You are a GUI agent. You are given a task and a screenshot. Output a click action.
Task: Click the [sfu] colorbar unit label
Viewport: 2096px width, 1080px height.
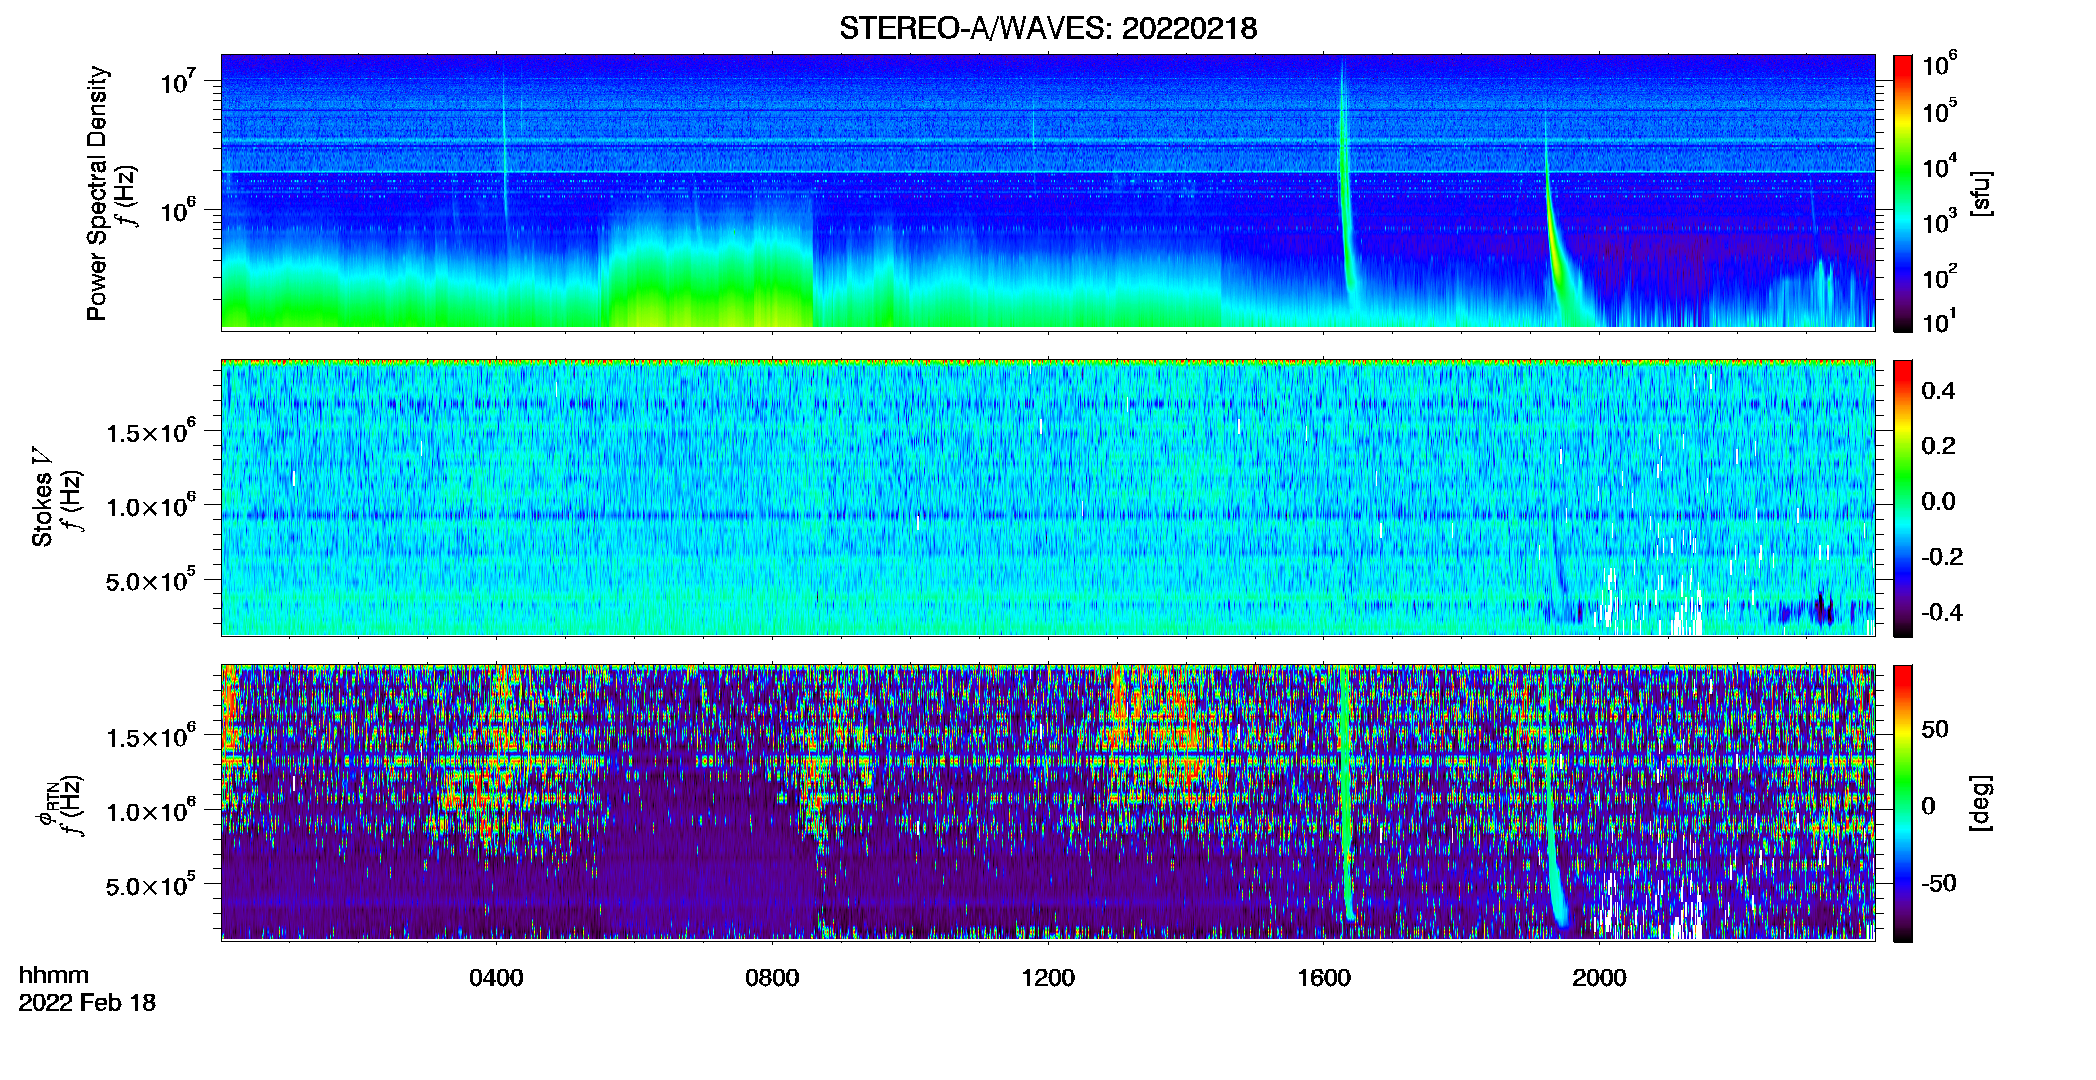click(x=1981, y=194)
